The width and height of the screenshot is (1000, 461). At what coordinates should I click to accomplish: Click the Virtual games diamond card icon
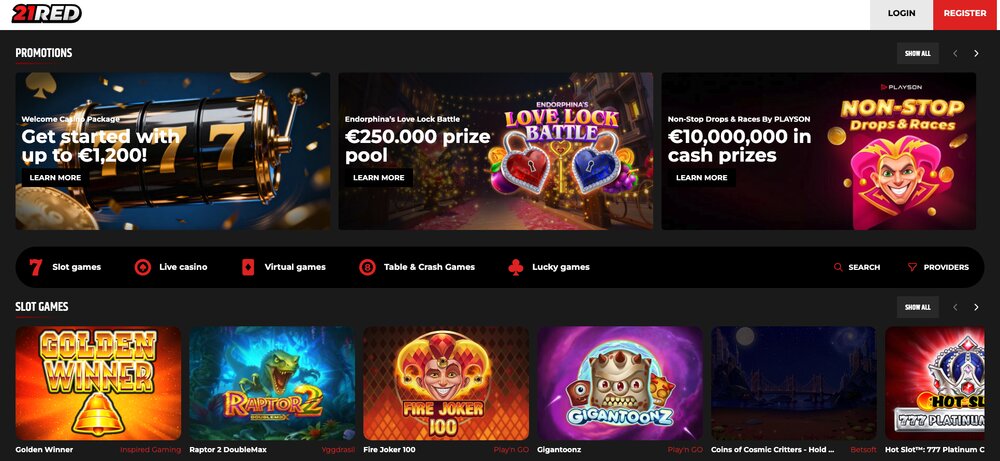[x=248, y=267]
